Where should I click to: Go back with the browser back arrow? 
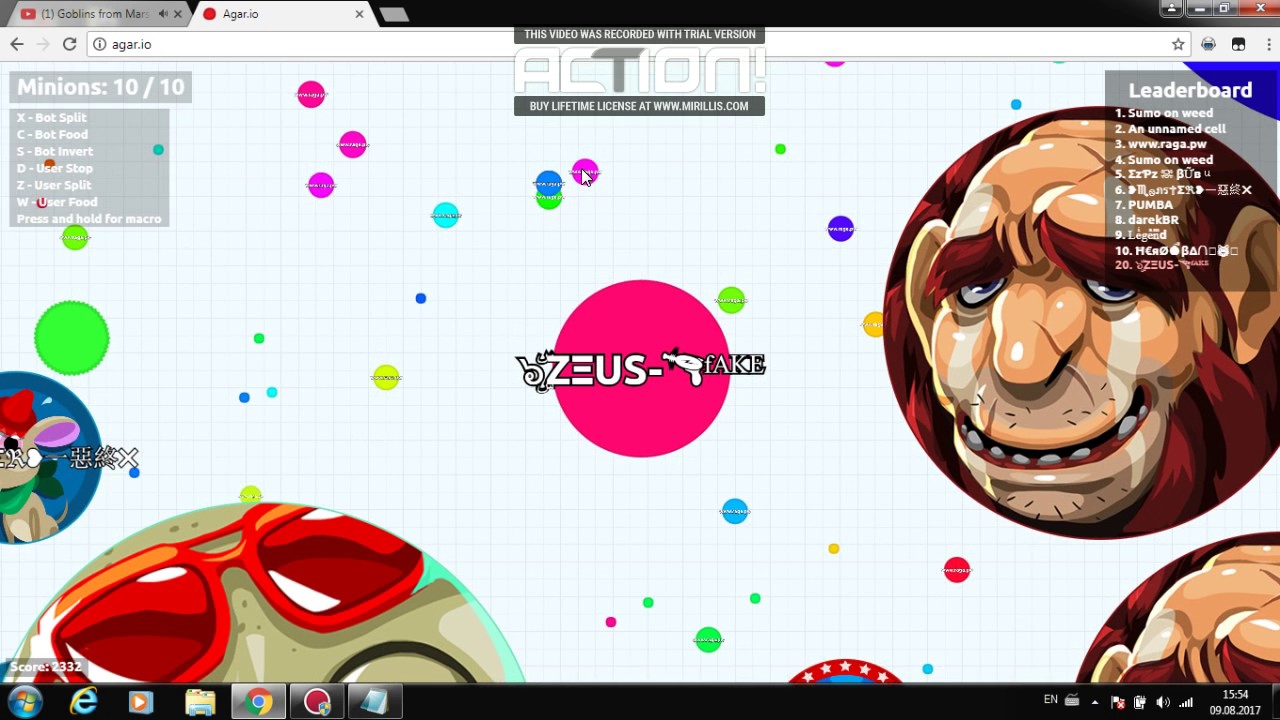coord(17,44)
